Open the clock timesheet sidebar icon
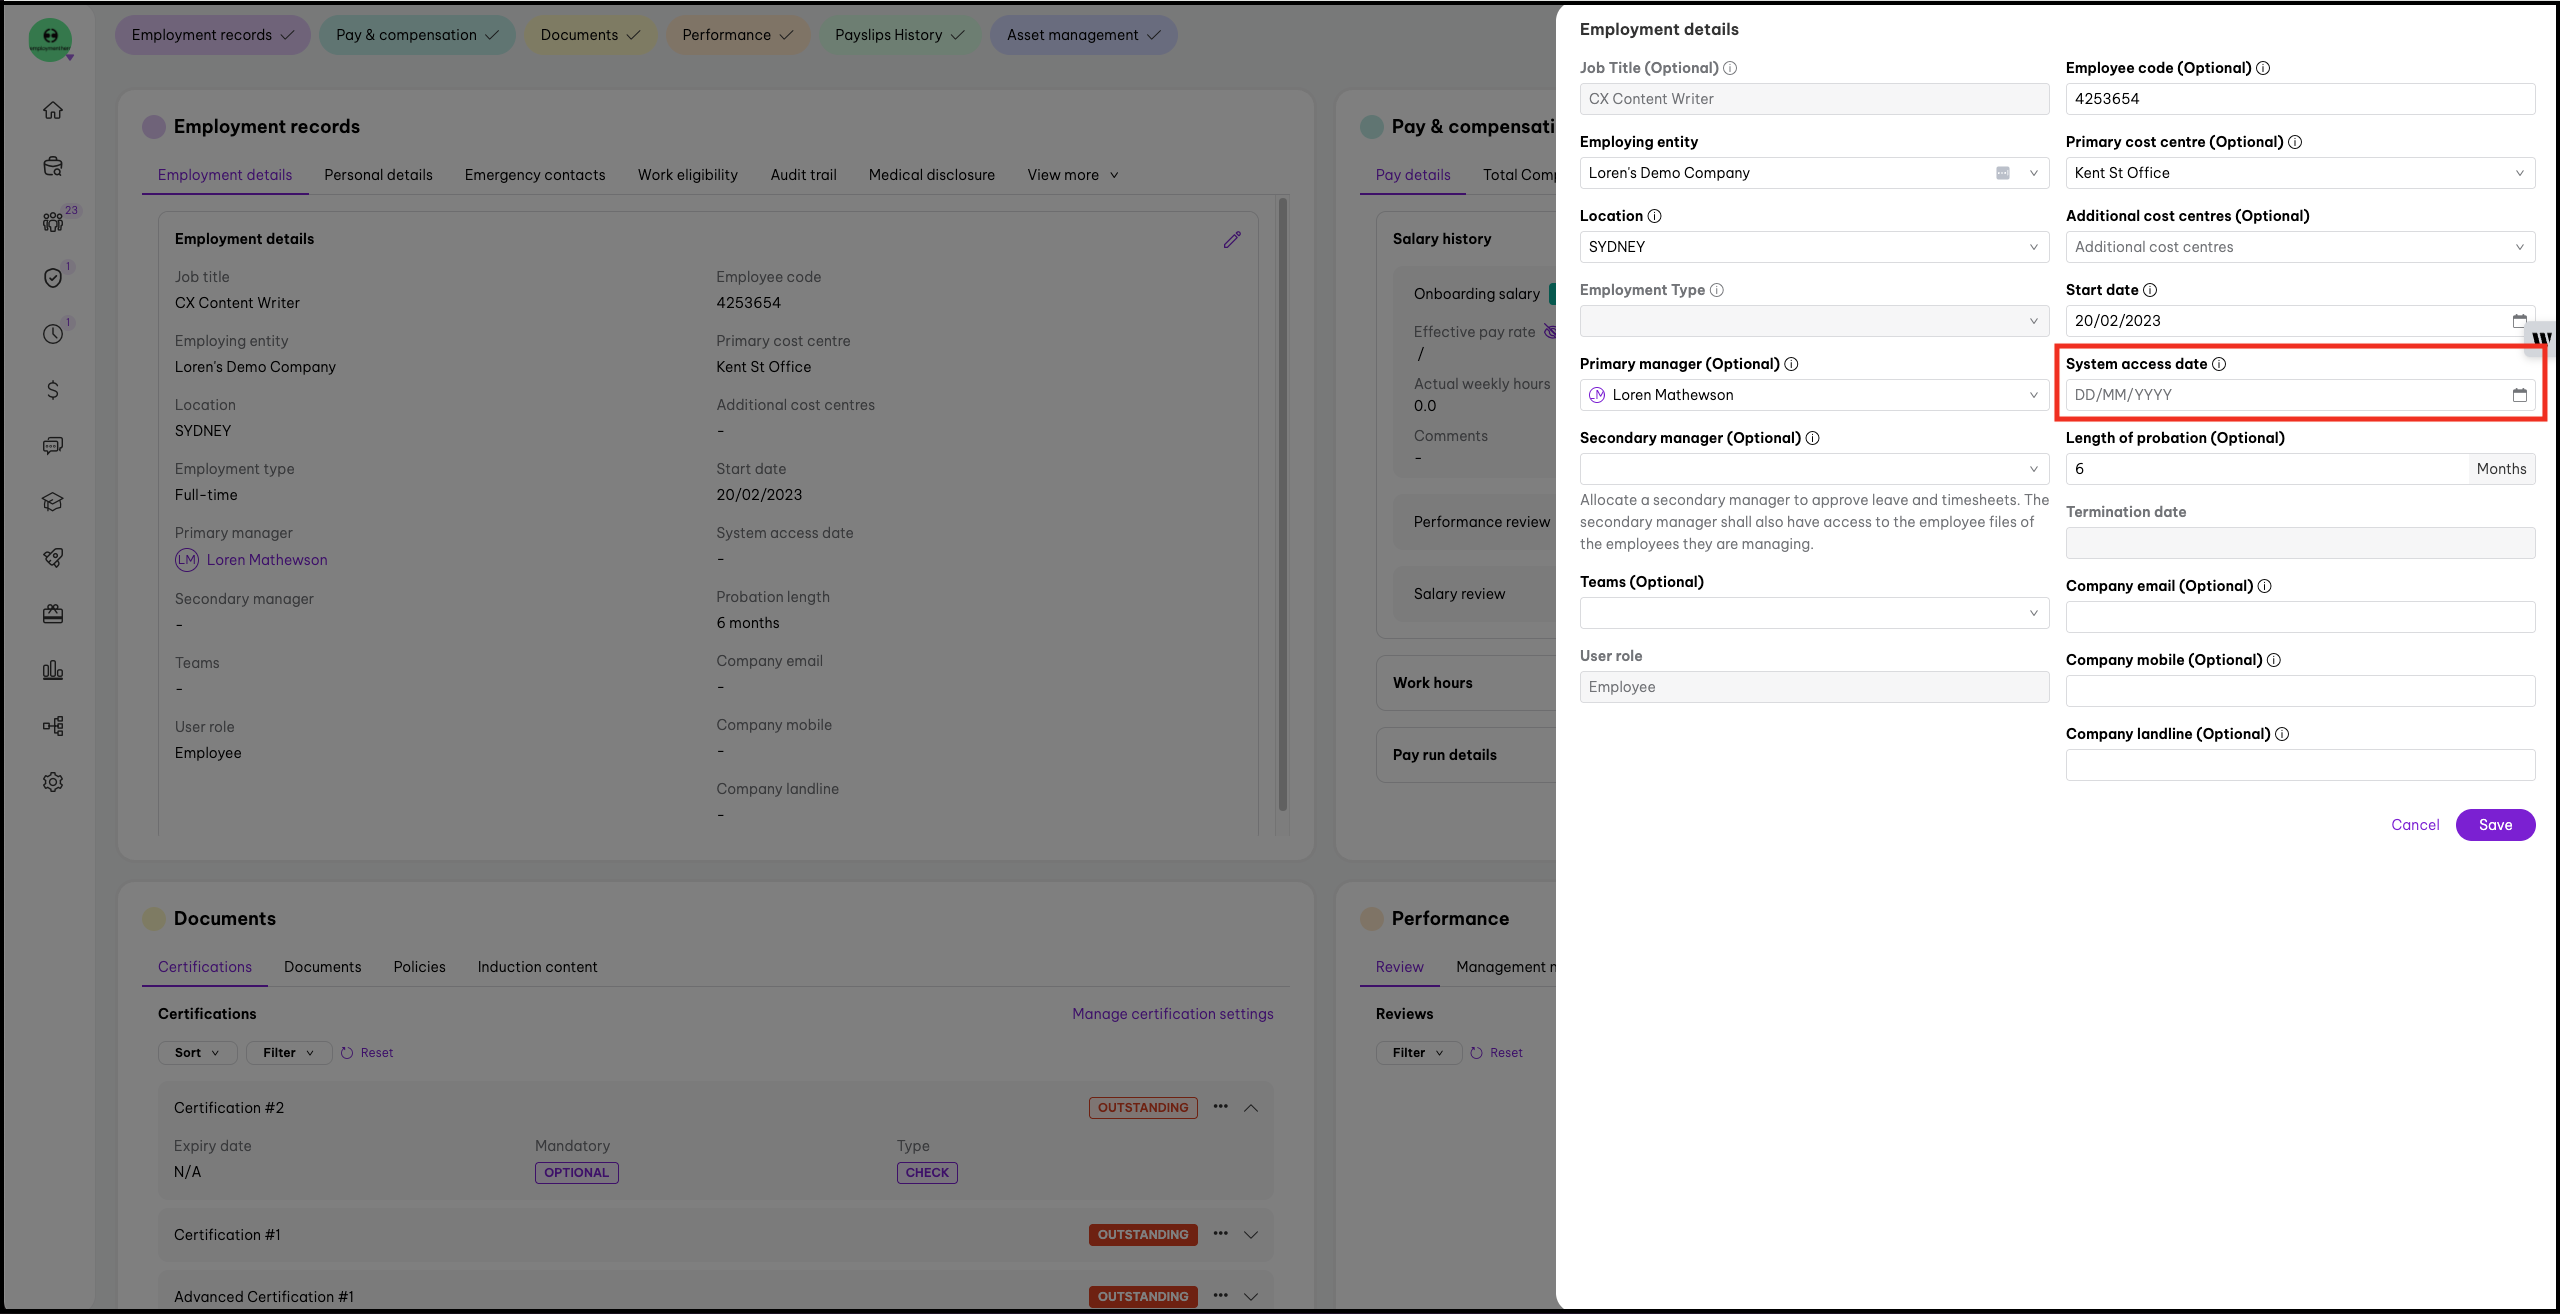This screenshot has width=2560, height=1314. [x=53, y=334]
